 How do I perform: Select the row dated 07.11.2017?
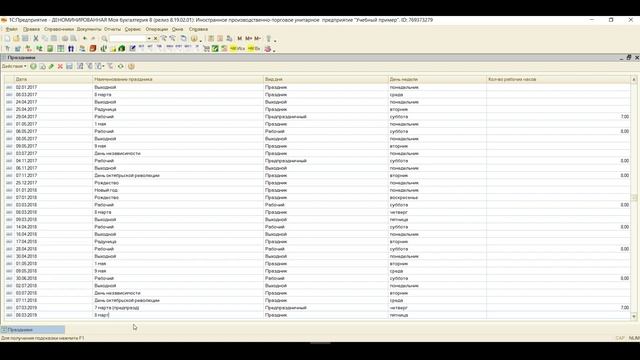click(318, 176)
